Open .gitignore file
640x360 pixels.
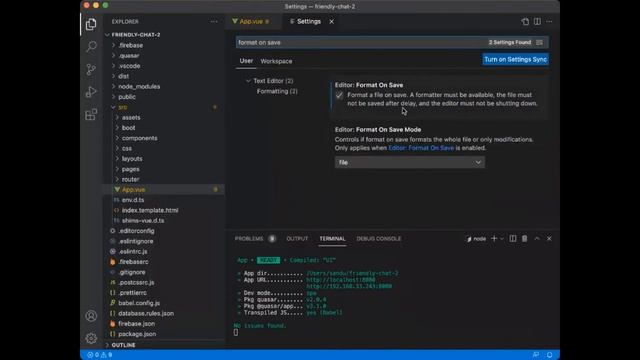click(x=132, y=272)
